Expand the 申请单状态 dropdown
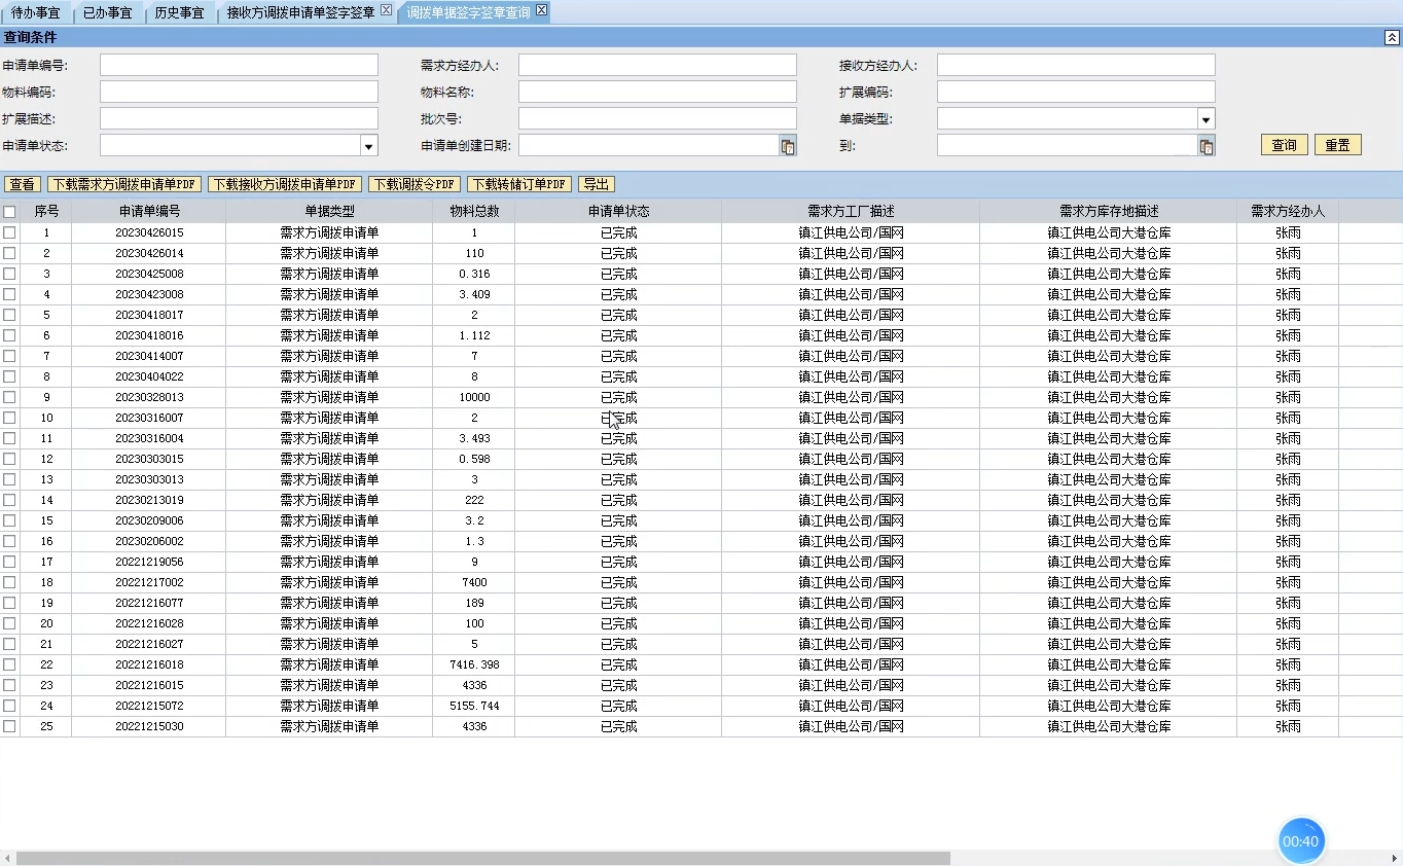 pyautogui.click(x=368, y=146)
